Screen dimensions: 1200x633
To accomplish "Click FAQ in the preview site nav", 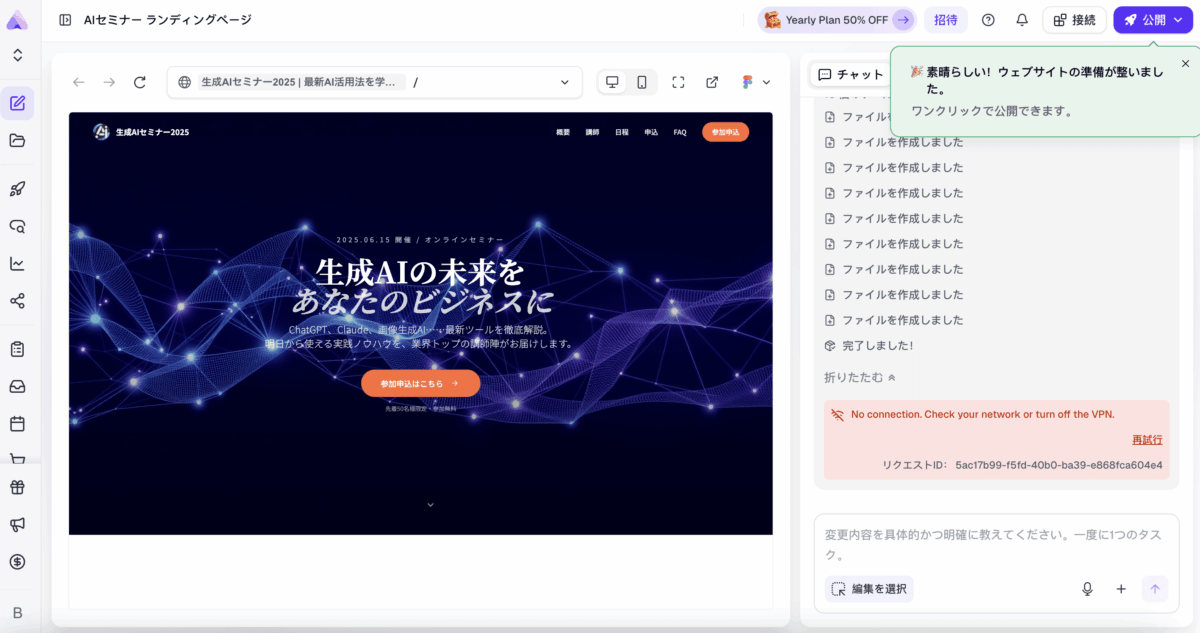I will click(680, 132).
